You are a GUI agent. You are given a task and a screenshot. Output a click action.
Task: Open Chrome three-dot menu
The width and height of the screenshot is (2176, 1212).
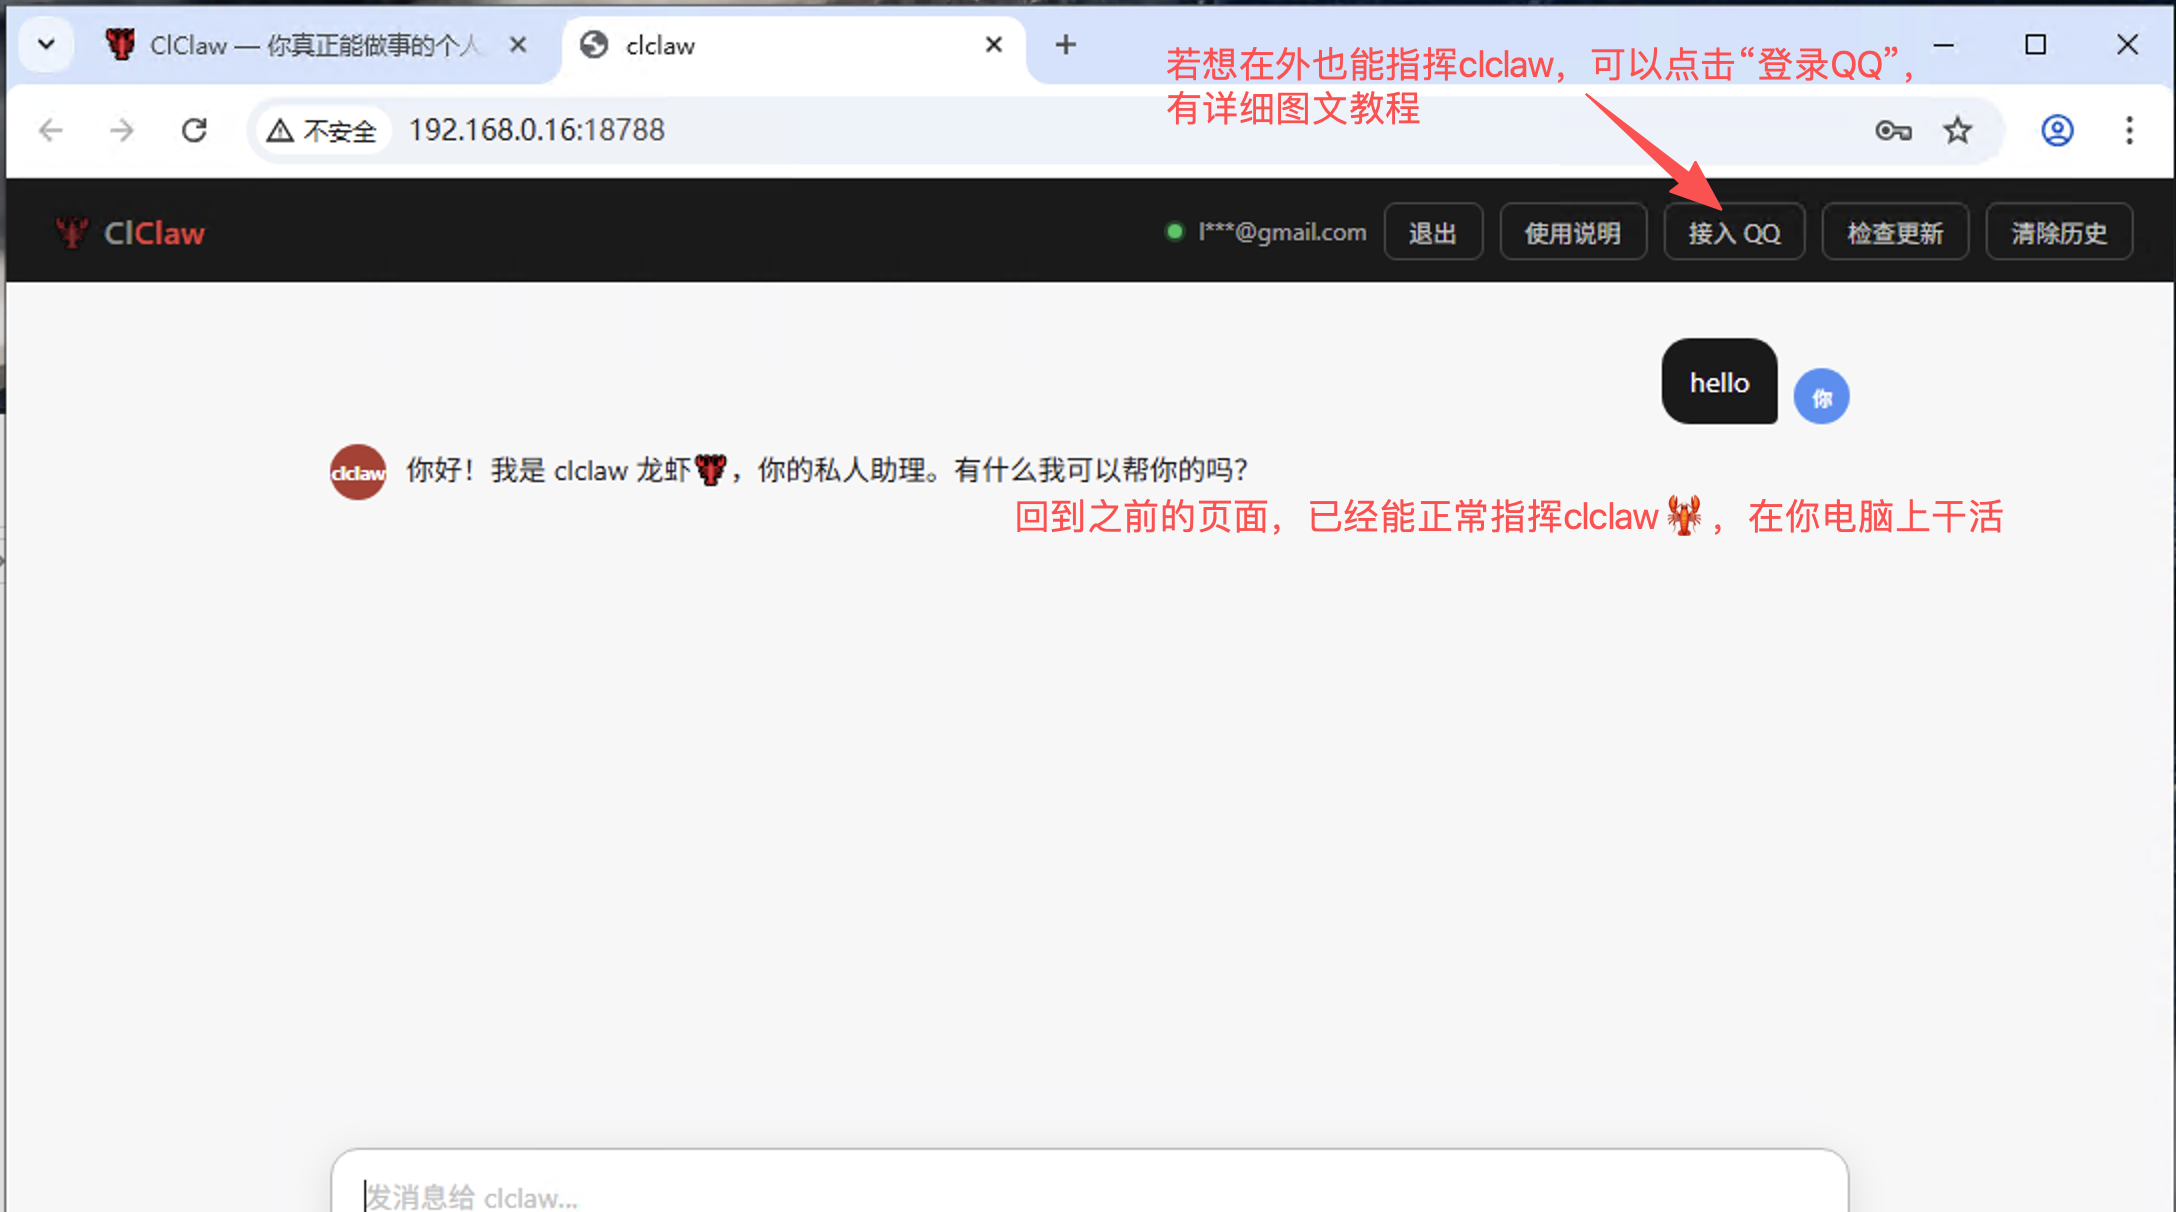pos(2129,130)
